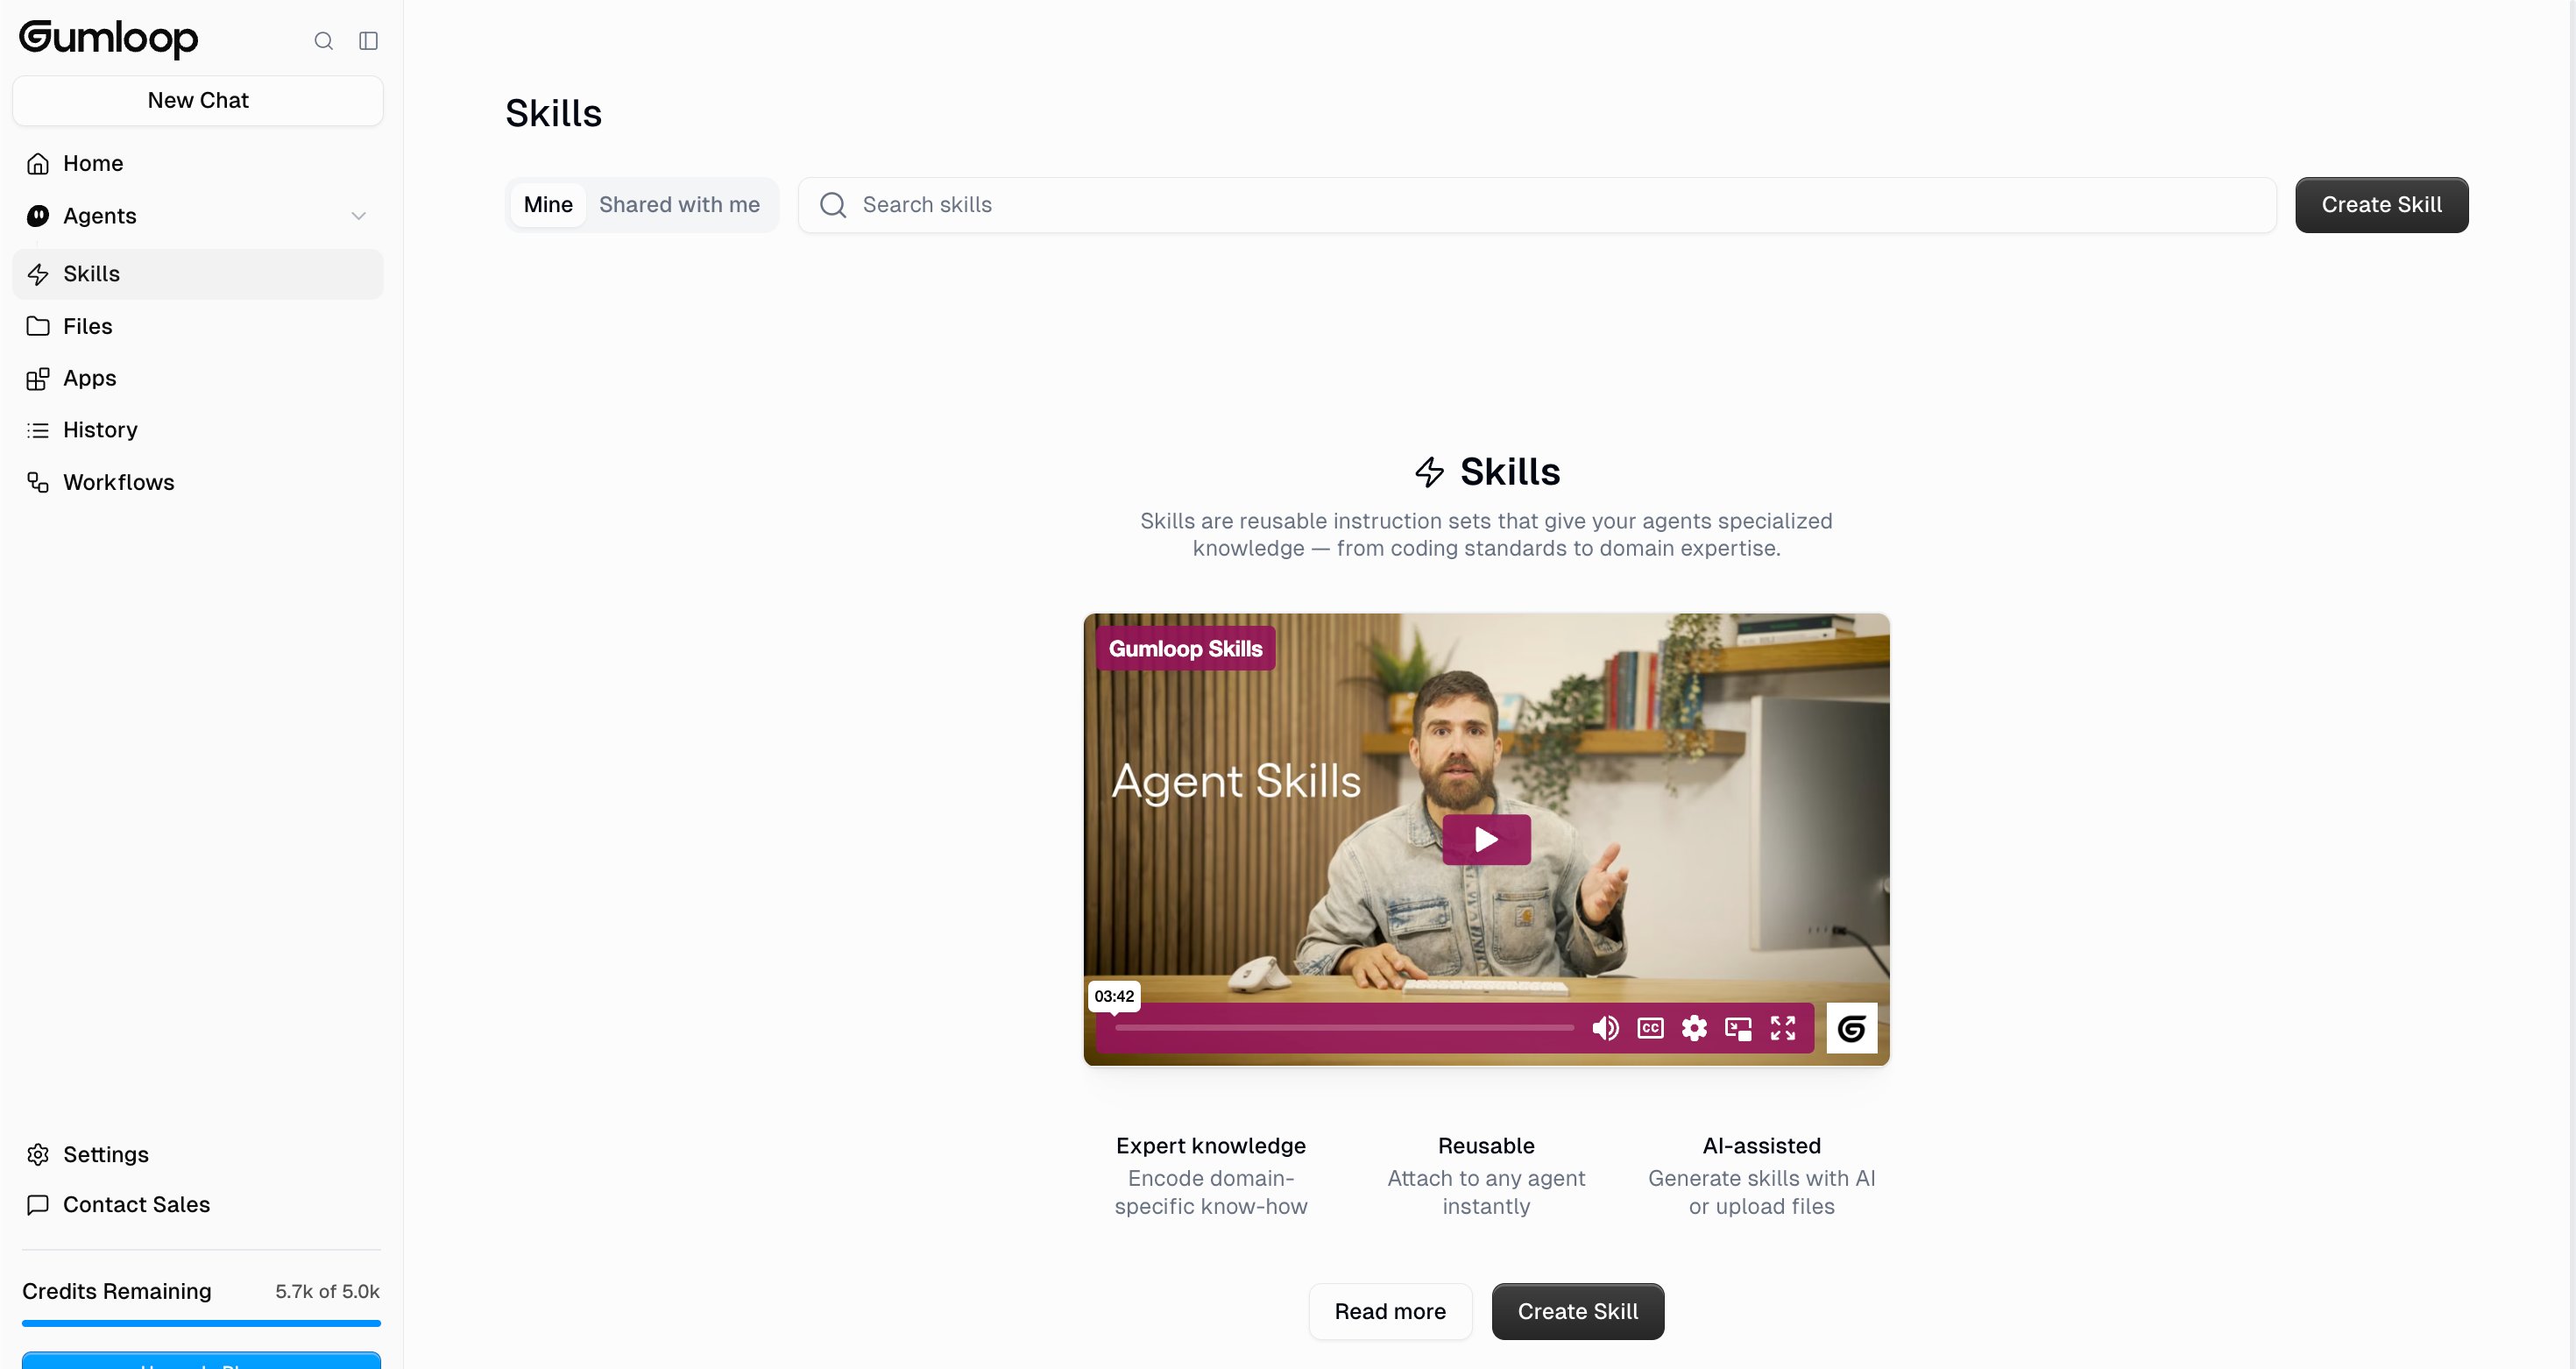The height and width of the screenshot is (1369, 2576).
Task: Click the bottom Create Skill button
Action: click(x=1577, y=1312)
